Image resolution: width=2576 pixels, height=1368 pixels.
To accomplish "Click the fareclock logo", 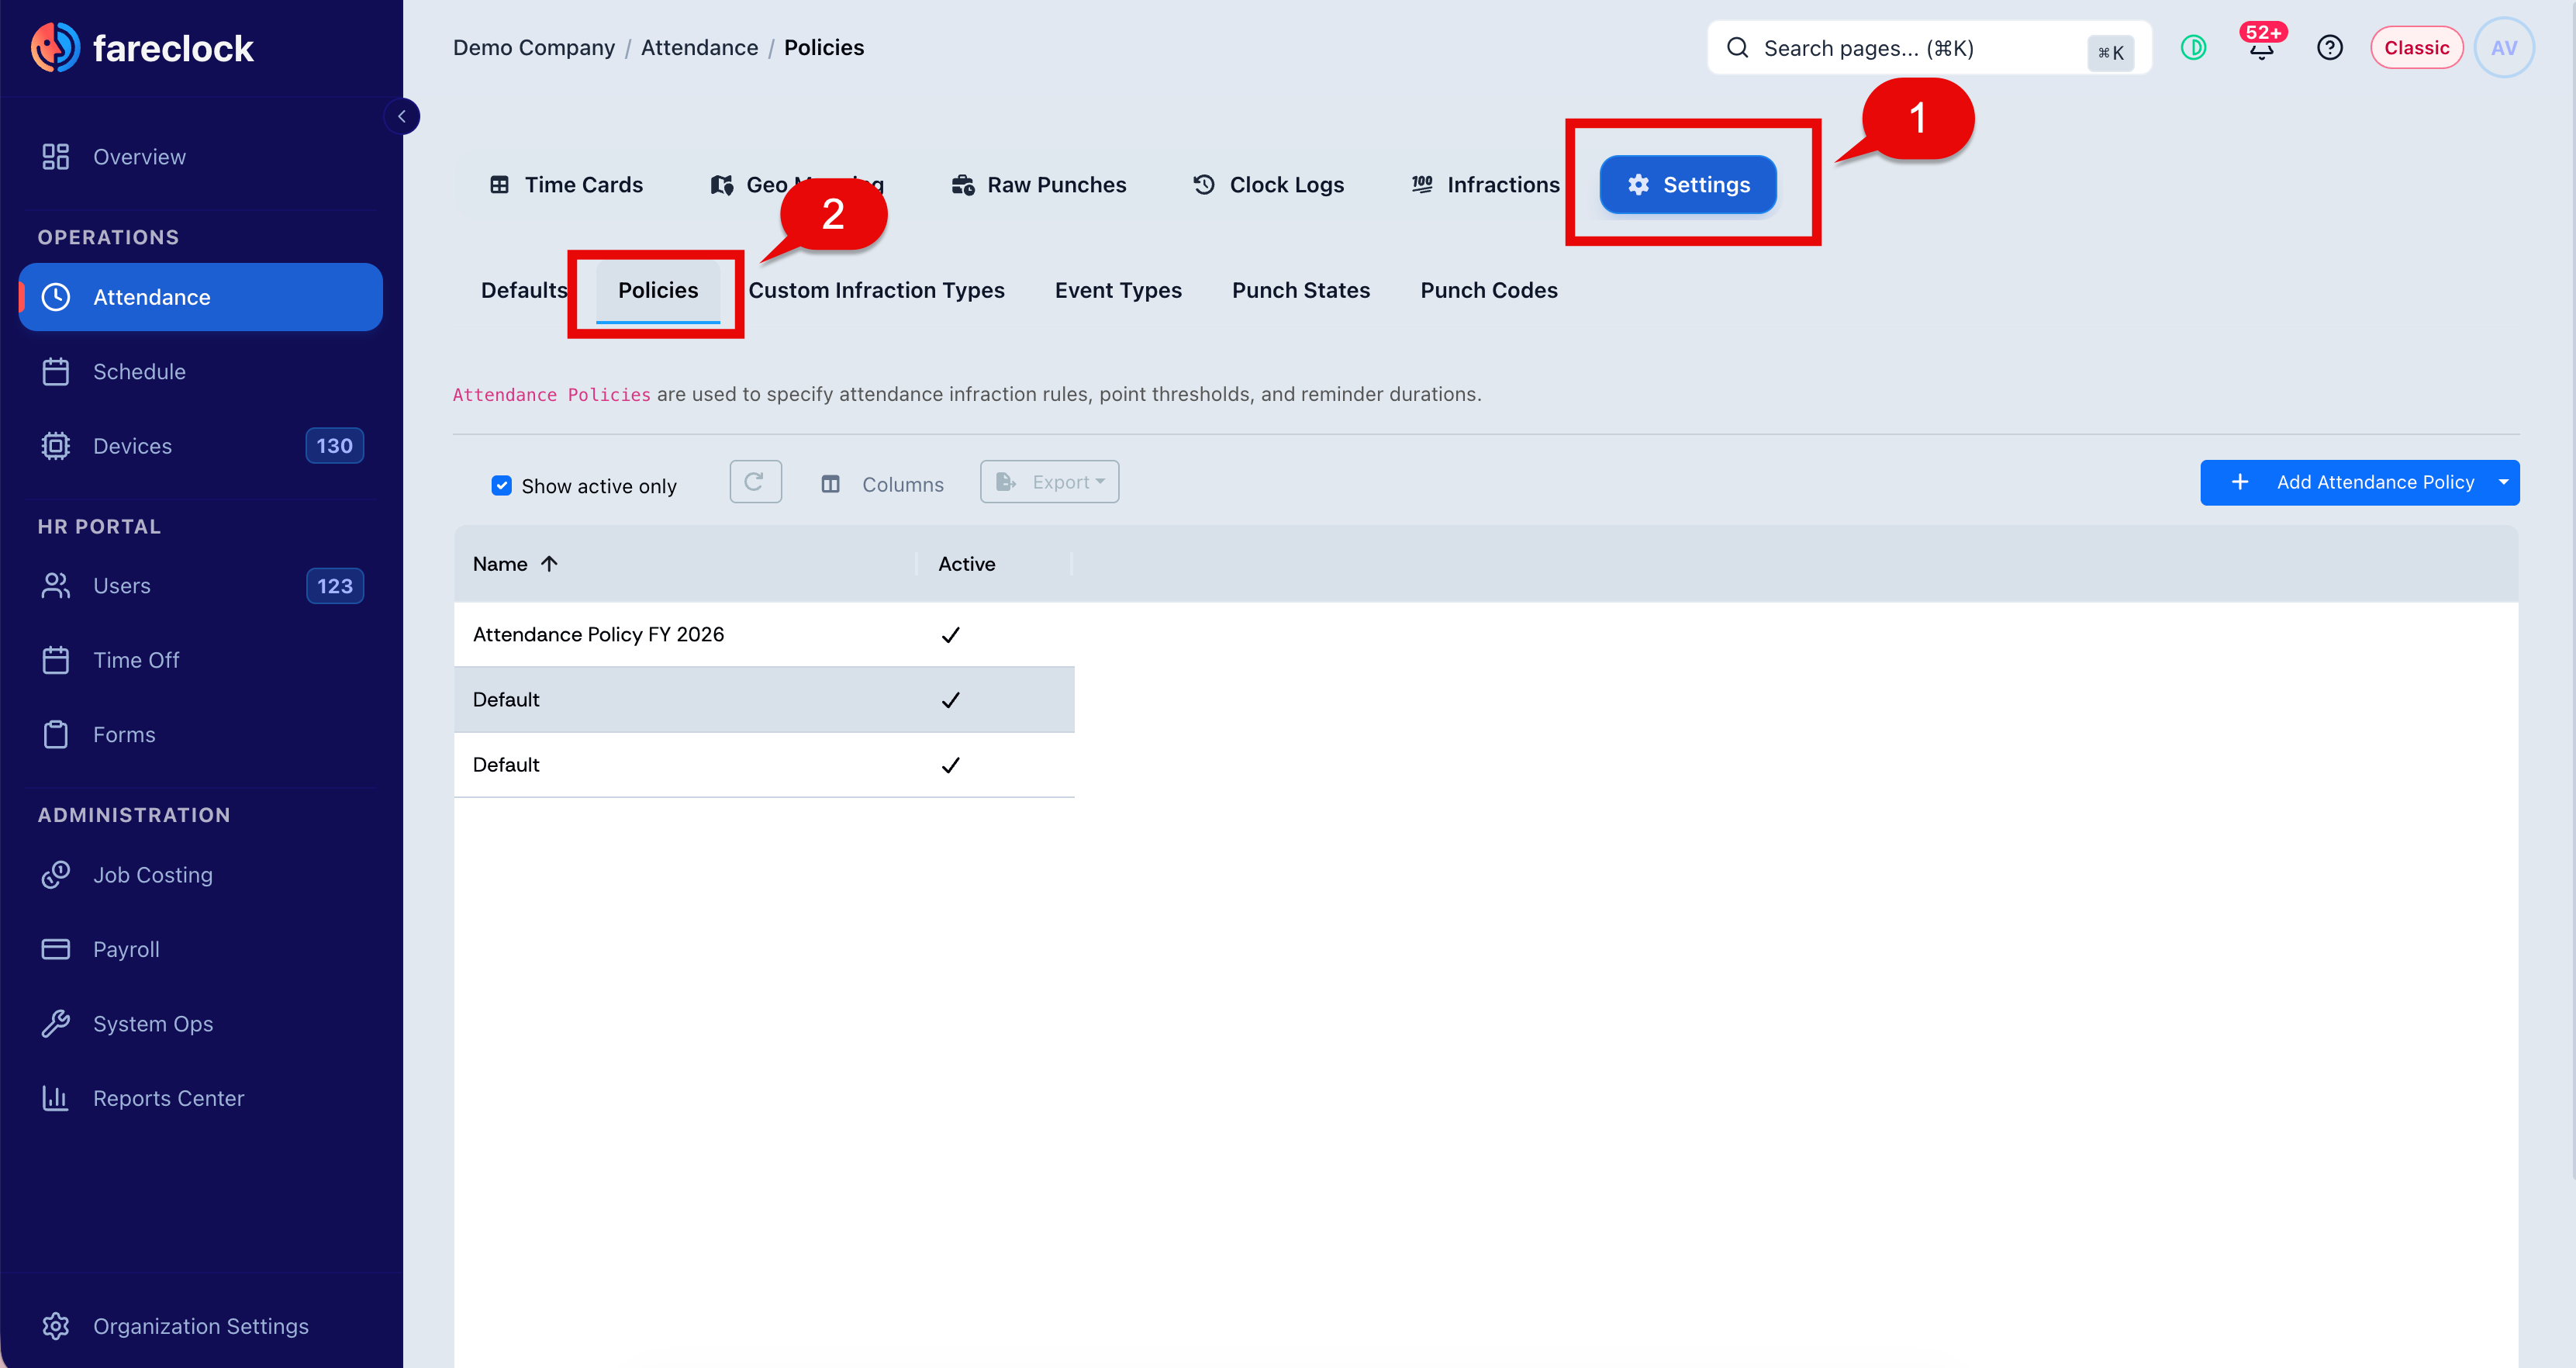I will 142,48.
